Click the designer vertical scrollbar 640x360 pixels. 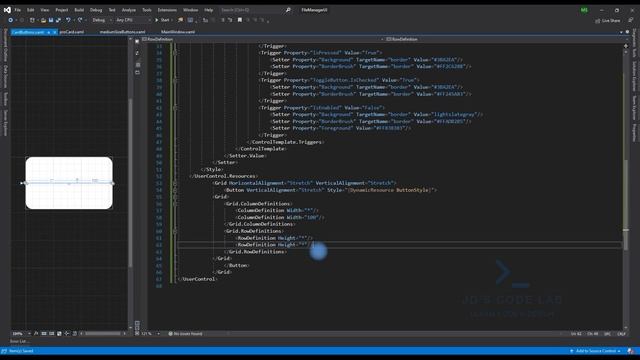tap(130, 182)
